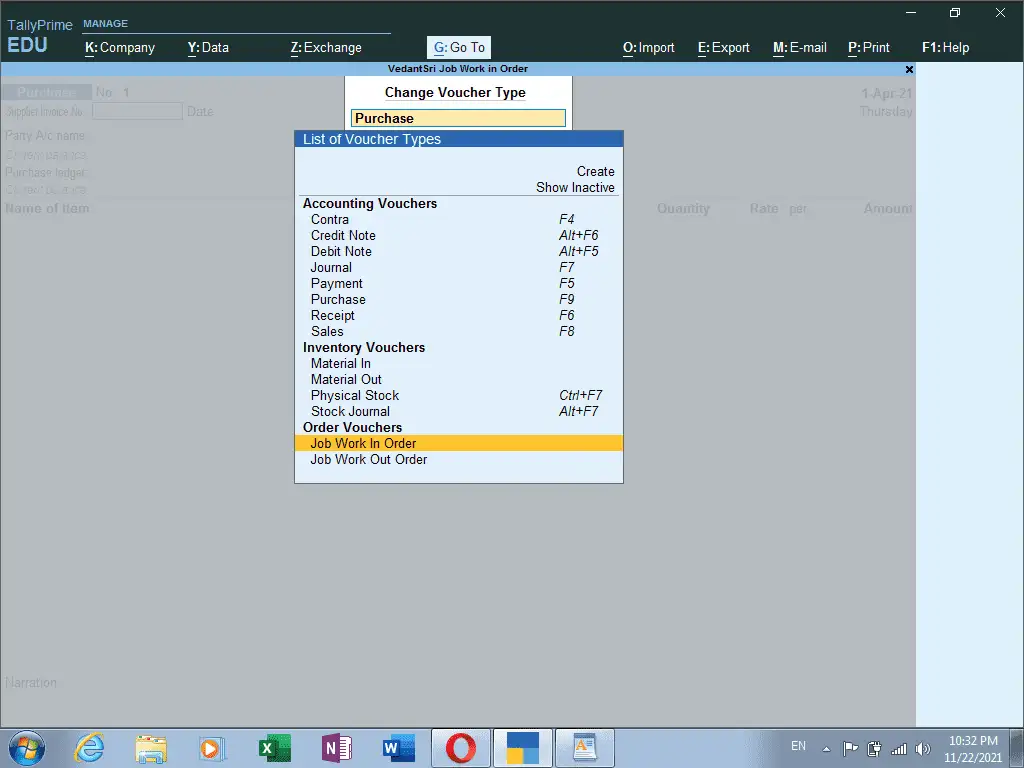Select Physical Stock voucher

pos(458,395)
